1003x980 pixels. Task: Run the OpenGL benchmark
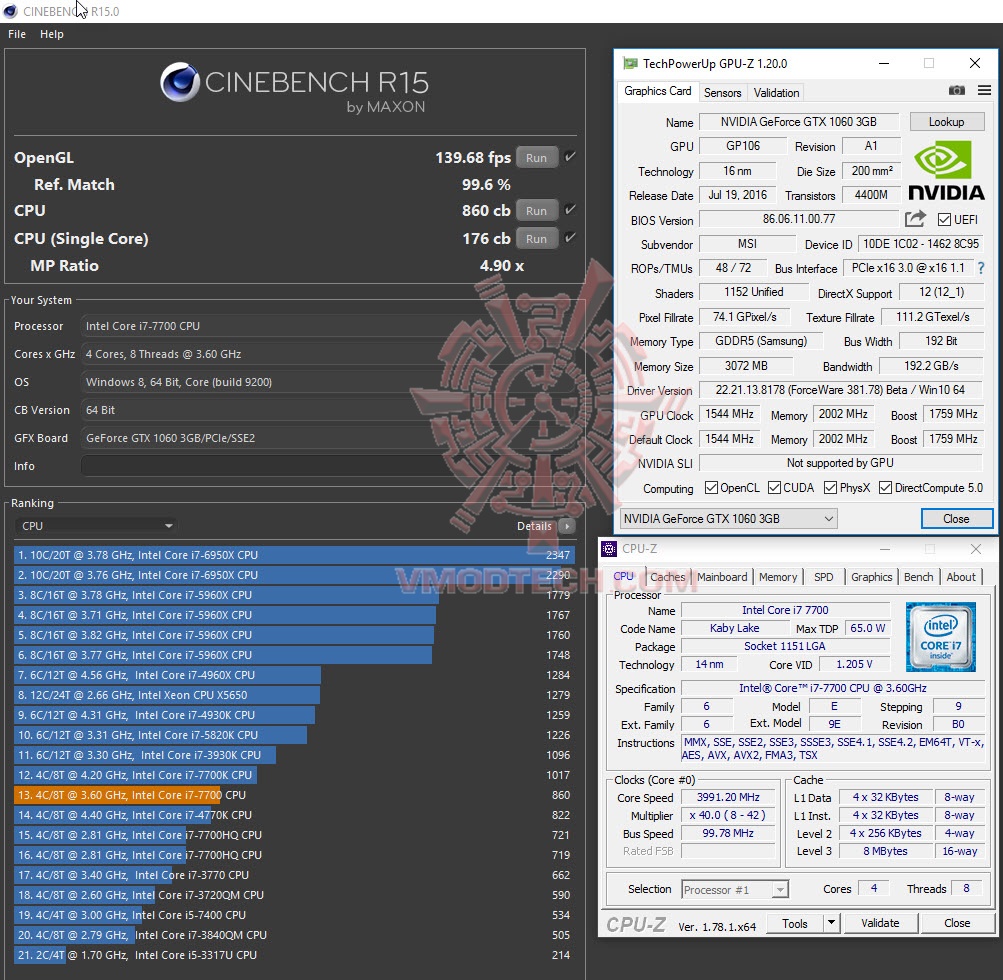point(536,157)
